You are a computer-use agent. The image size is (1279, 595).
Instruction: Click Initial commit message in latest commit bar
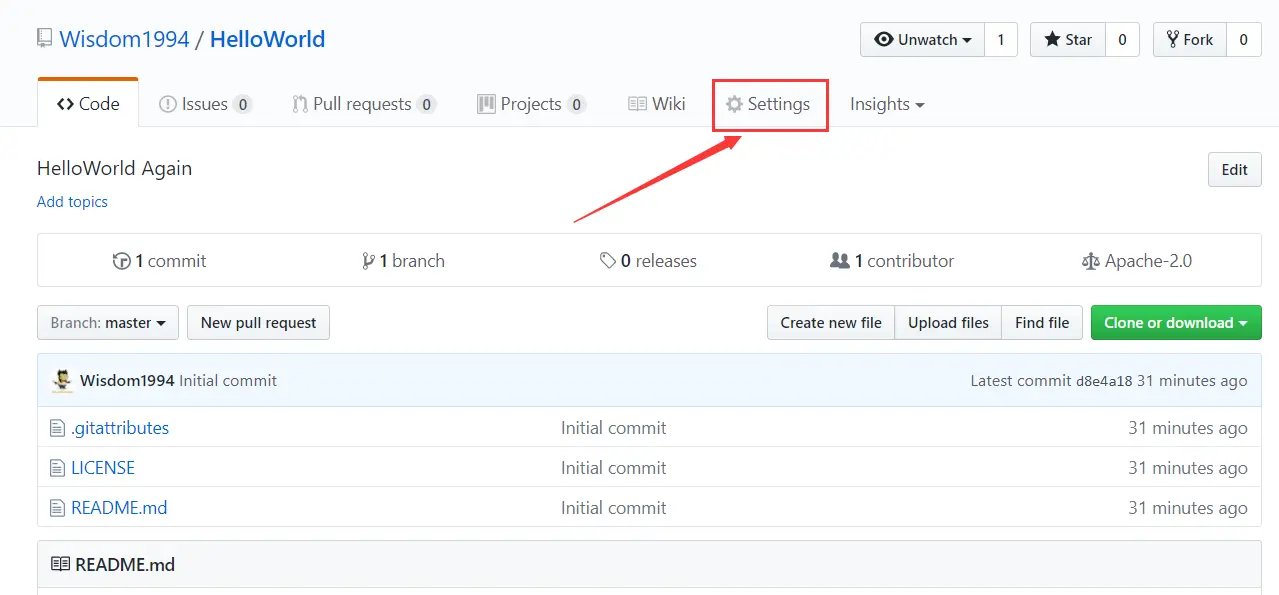pyautogui.click(x=228, y=381)
